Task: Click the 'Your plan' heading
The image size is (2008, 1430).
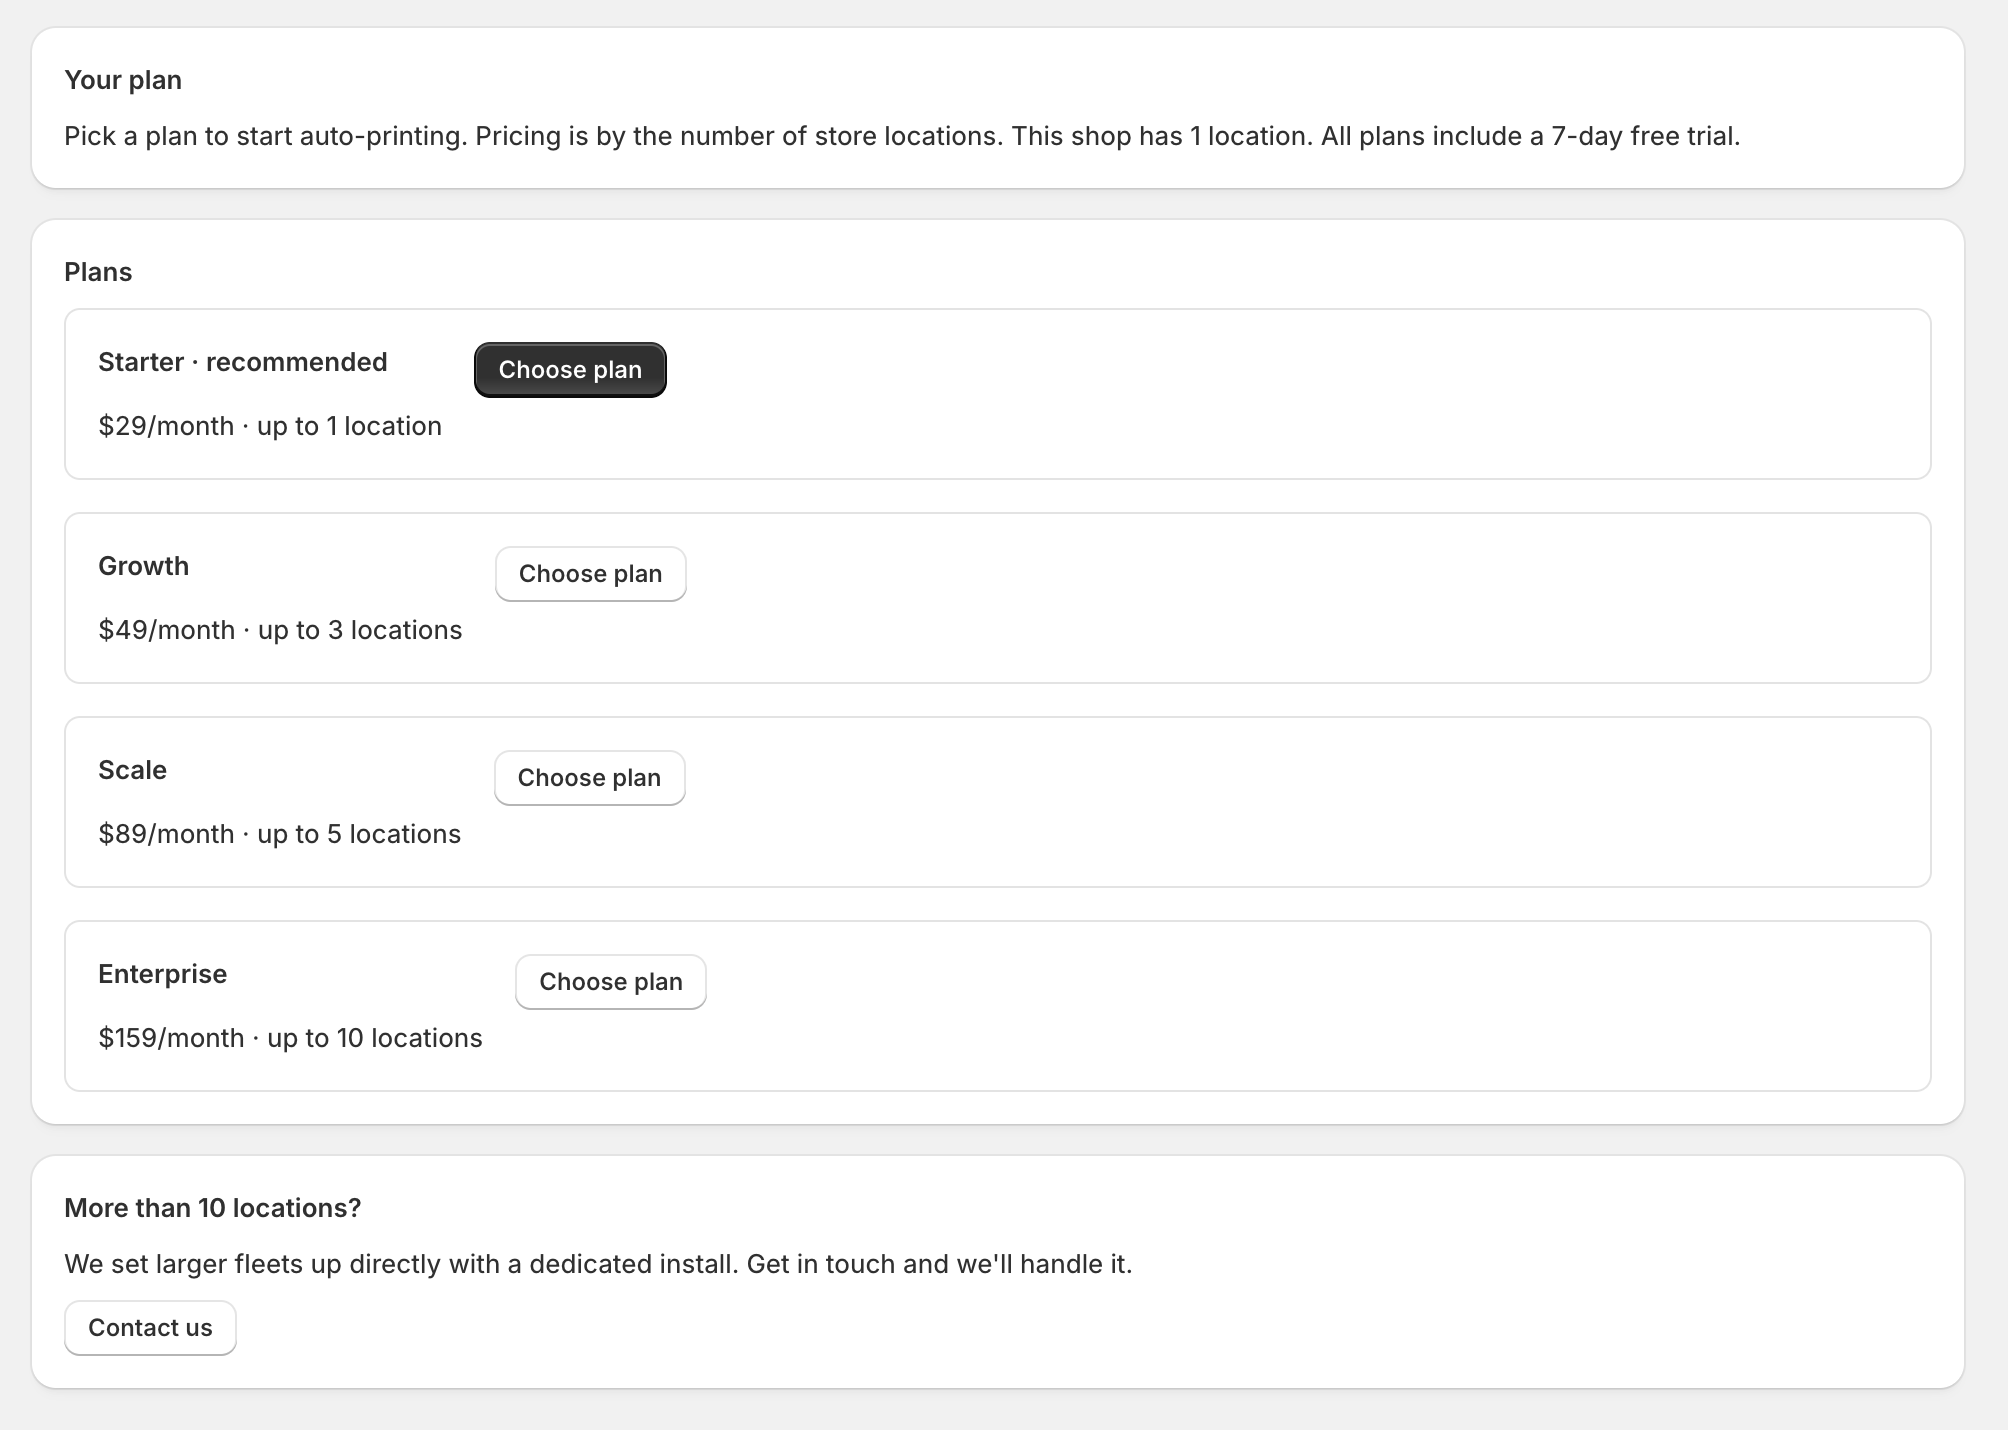Action: [x=123, y=80]
